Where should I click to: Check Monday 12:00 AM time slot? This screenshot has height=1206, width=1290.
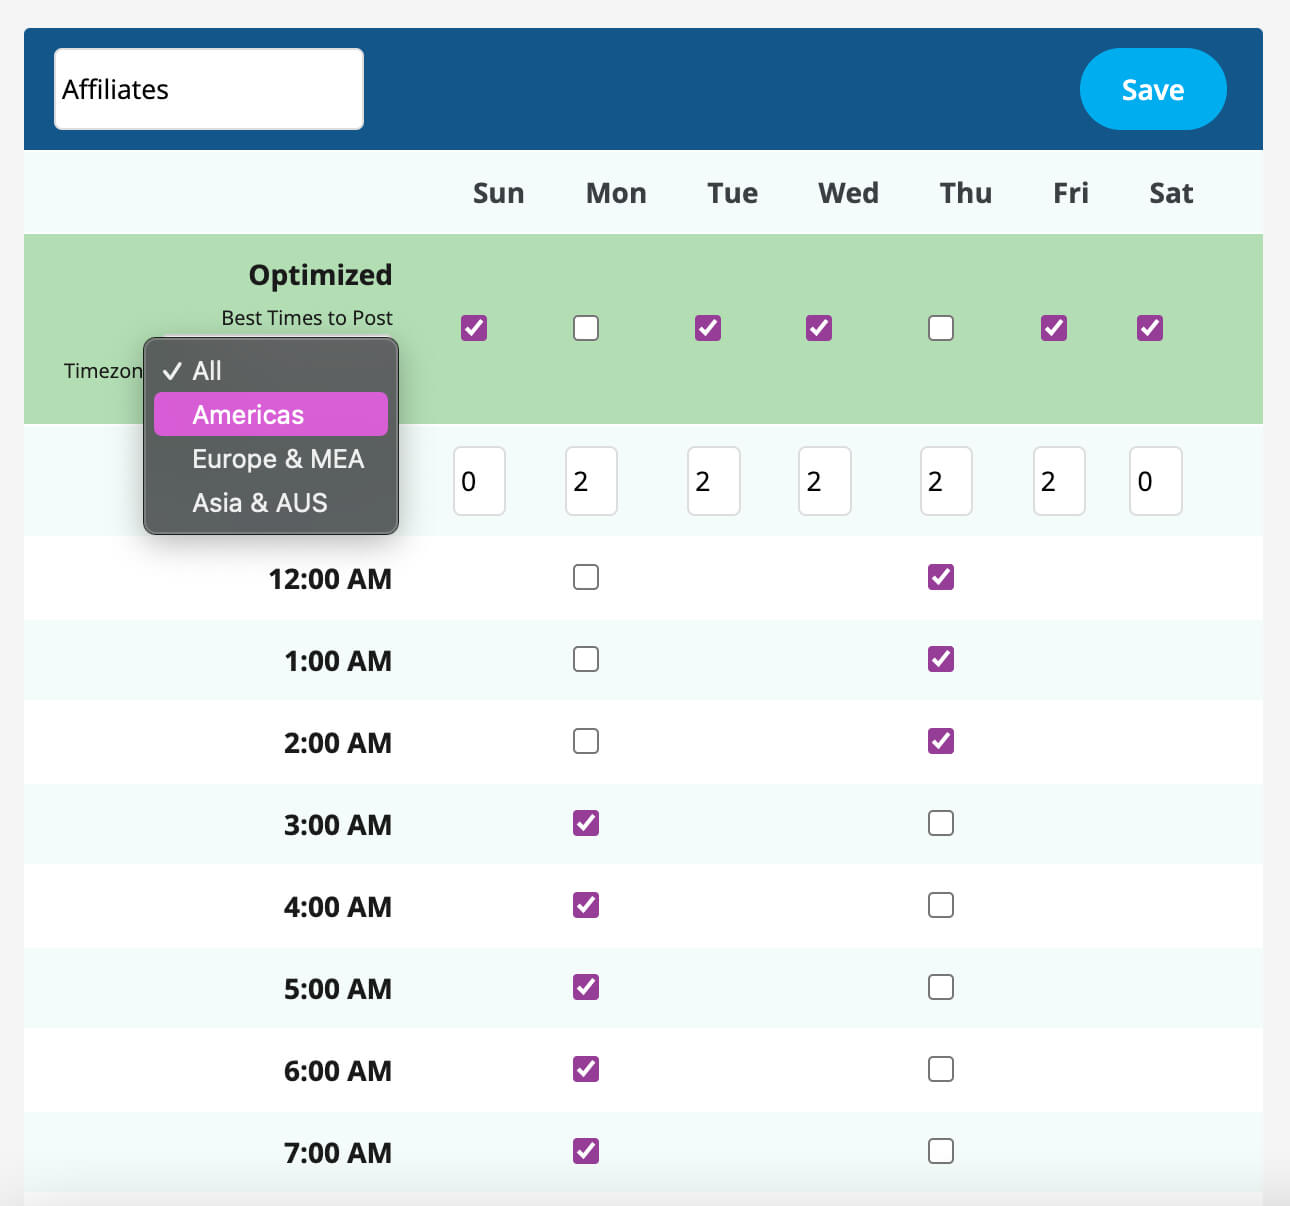(586, 577)
